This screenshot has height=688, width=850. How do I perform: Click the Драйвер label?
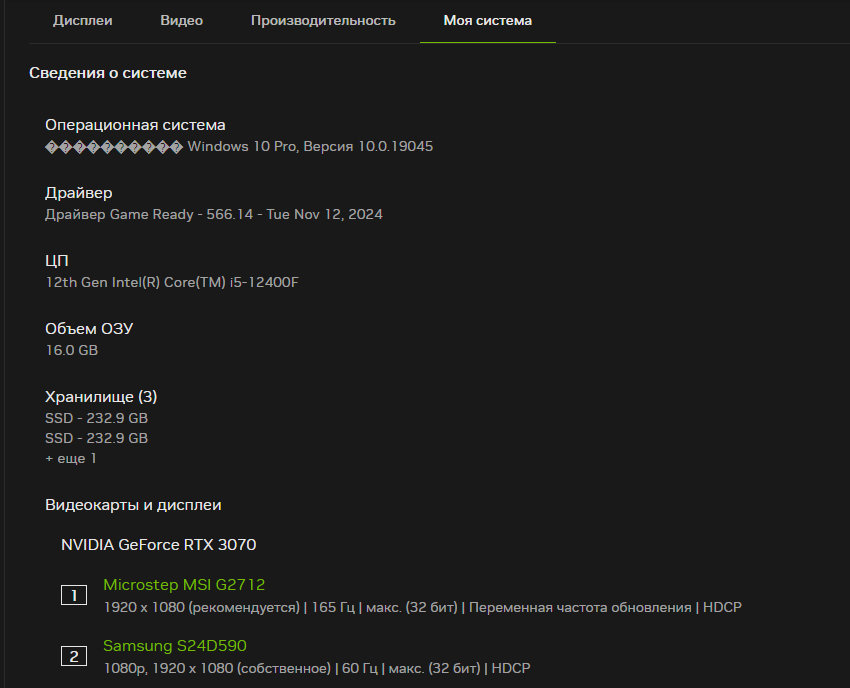(x=79, y=192)
